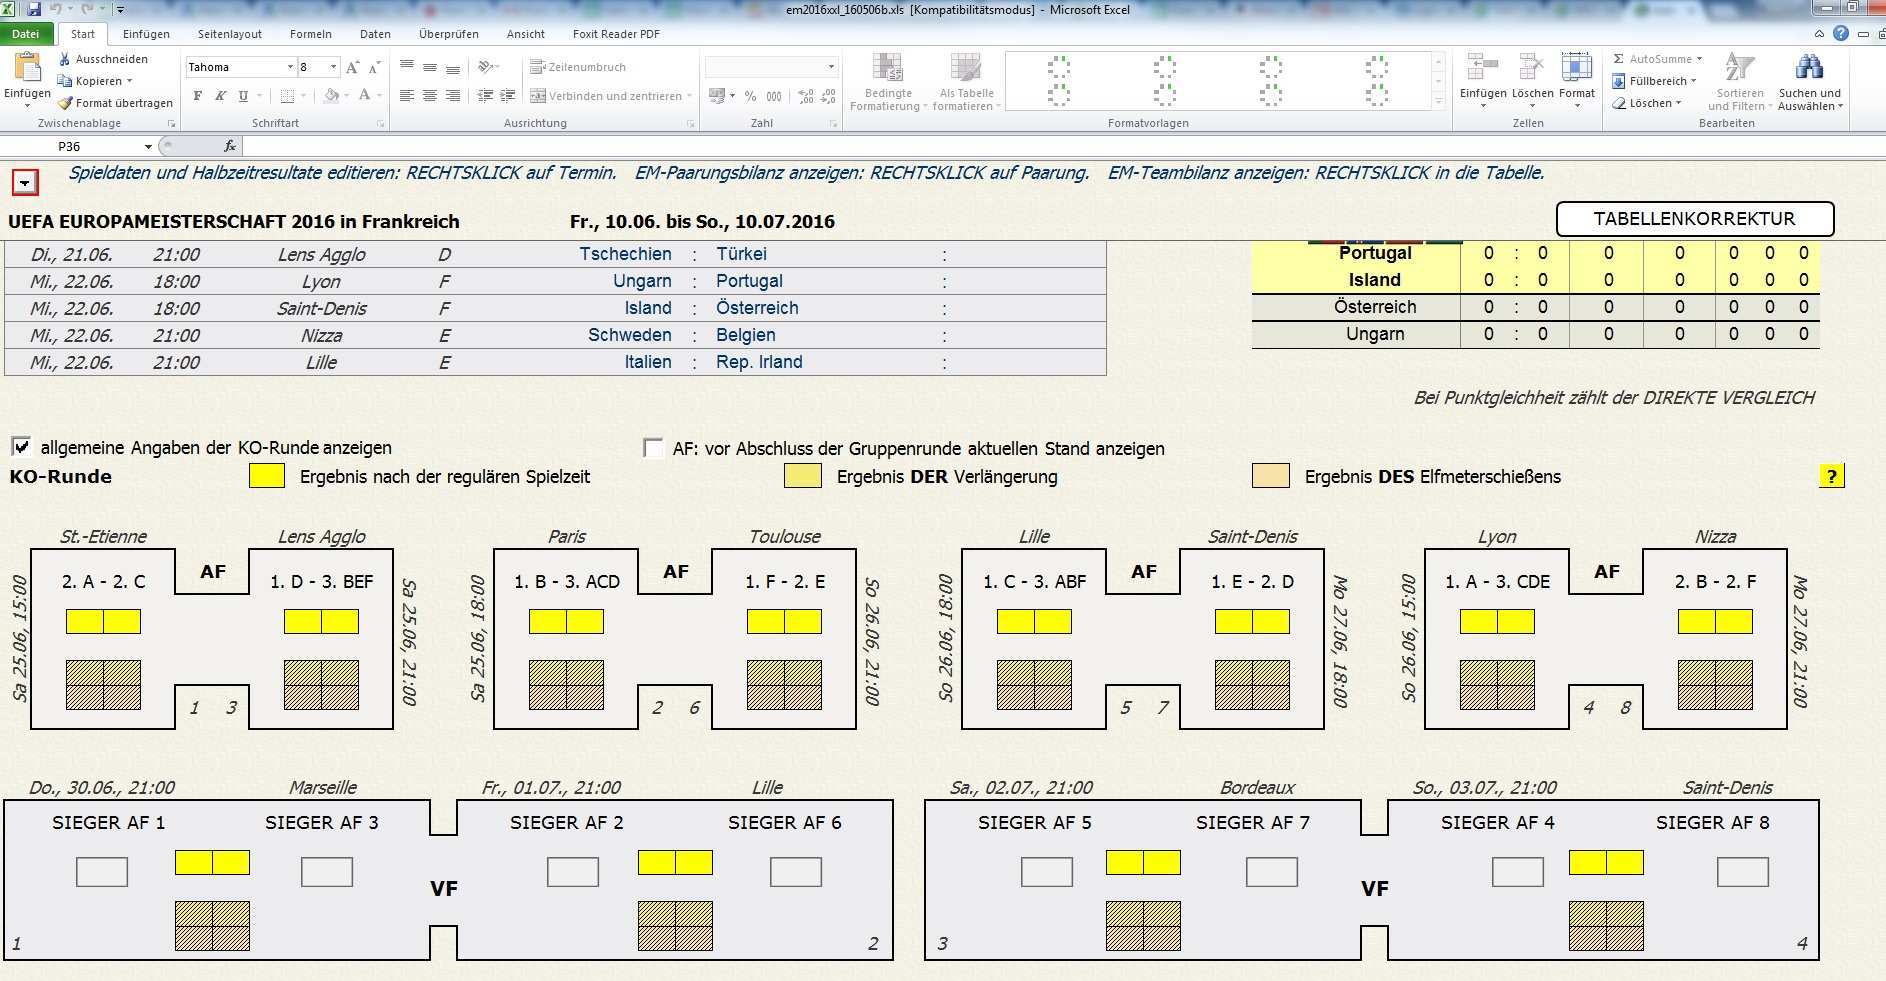This screenshot has height=981, width=1886.
Task: Open the font name Tahoma dropdown
Action: [x=290, y=67]
